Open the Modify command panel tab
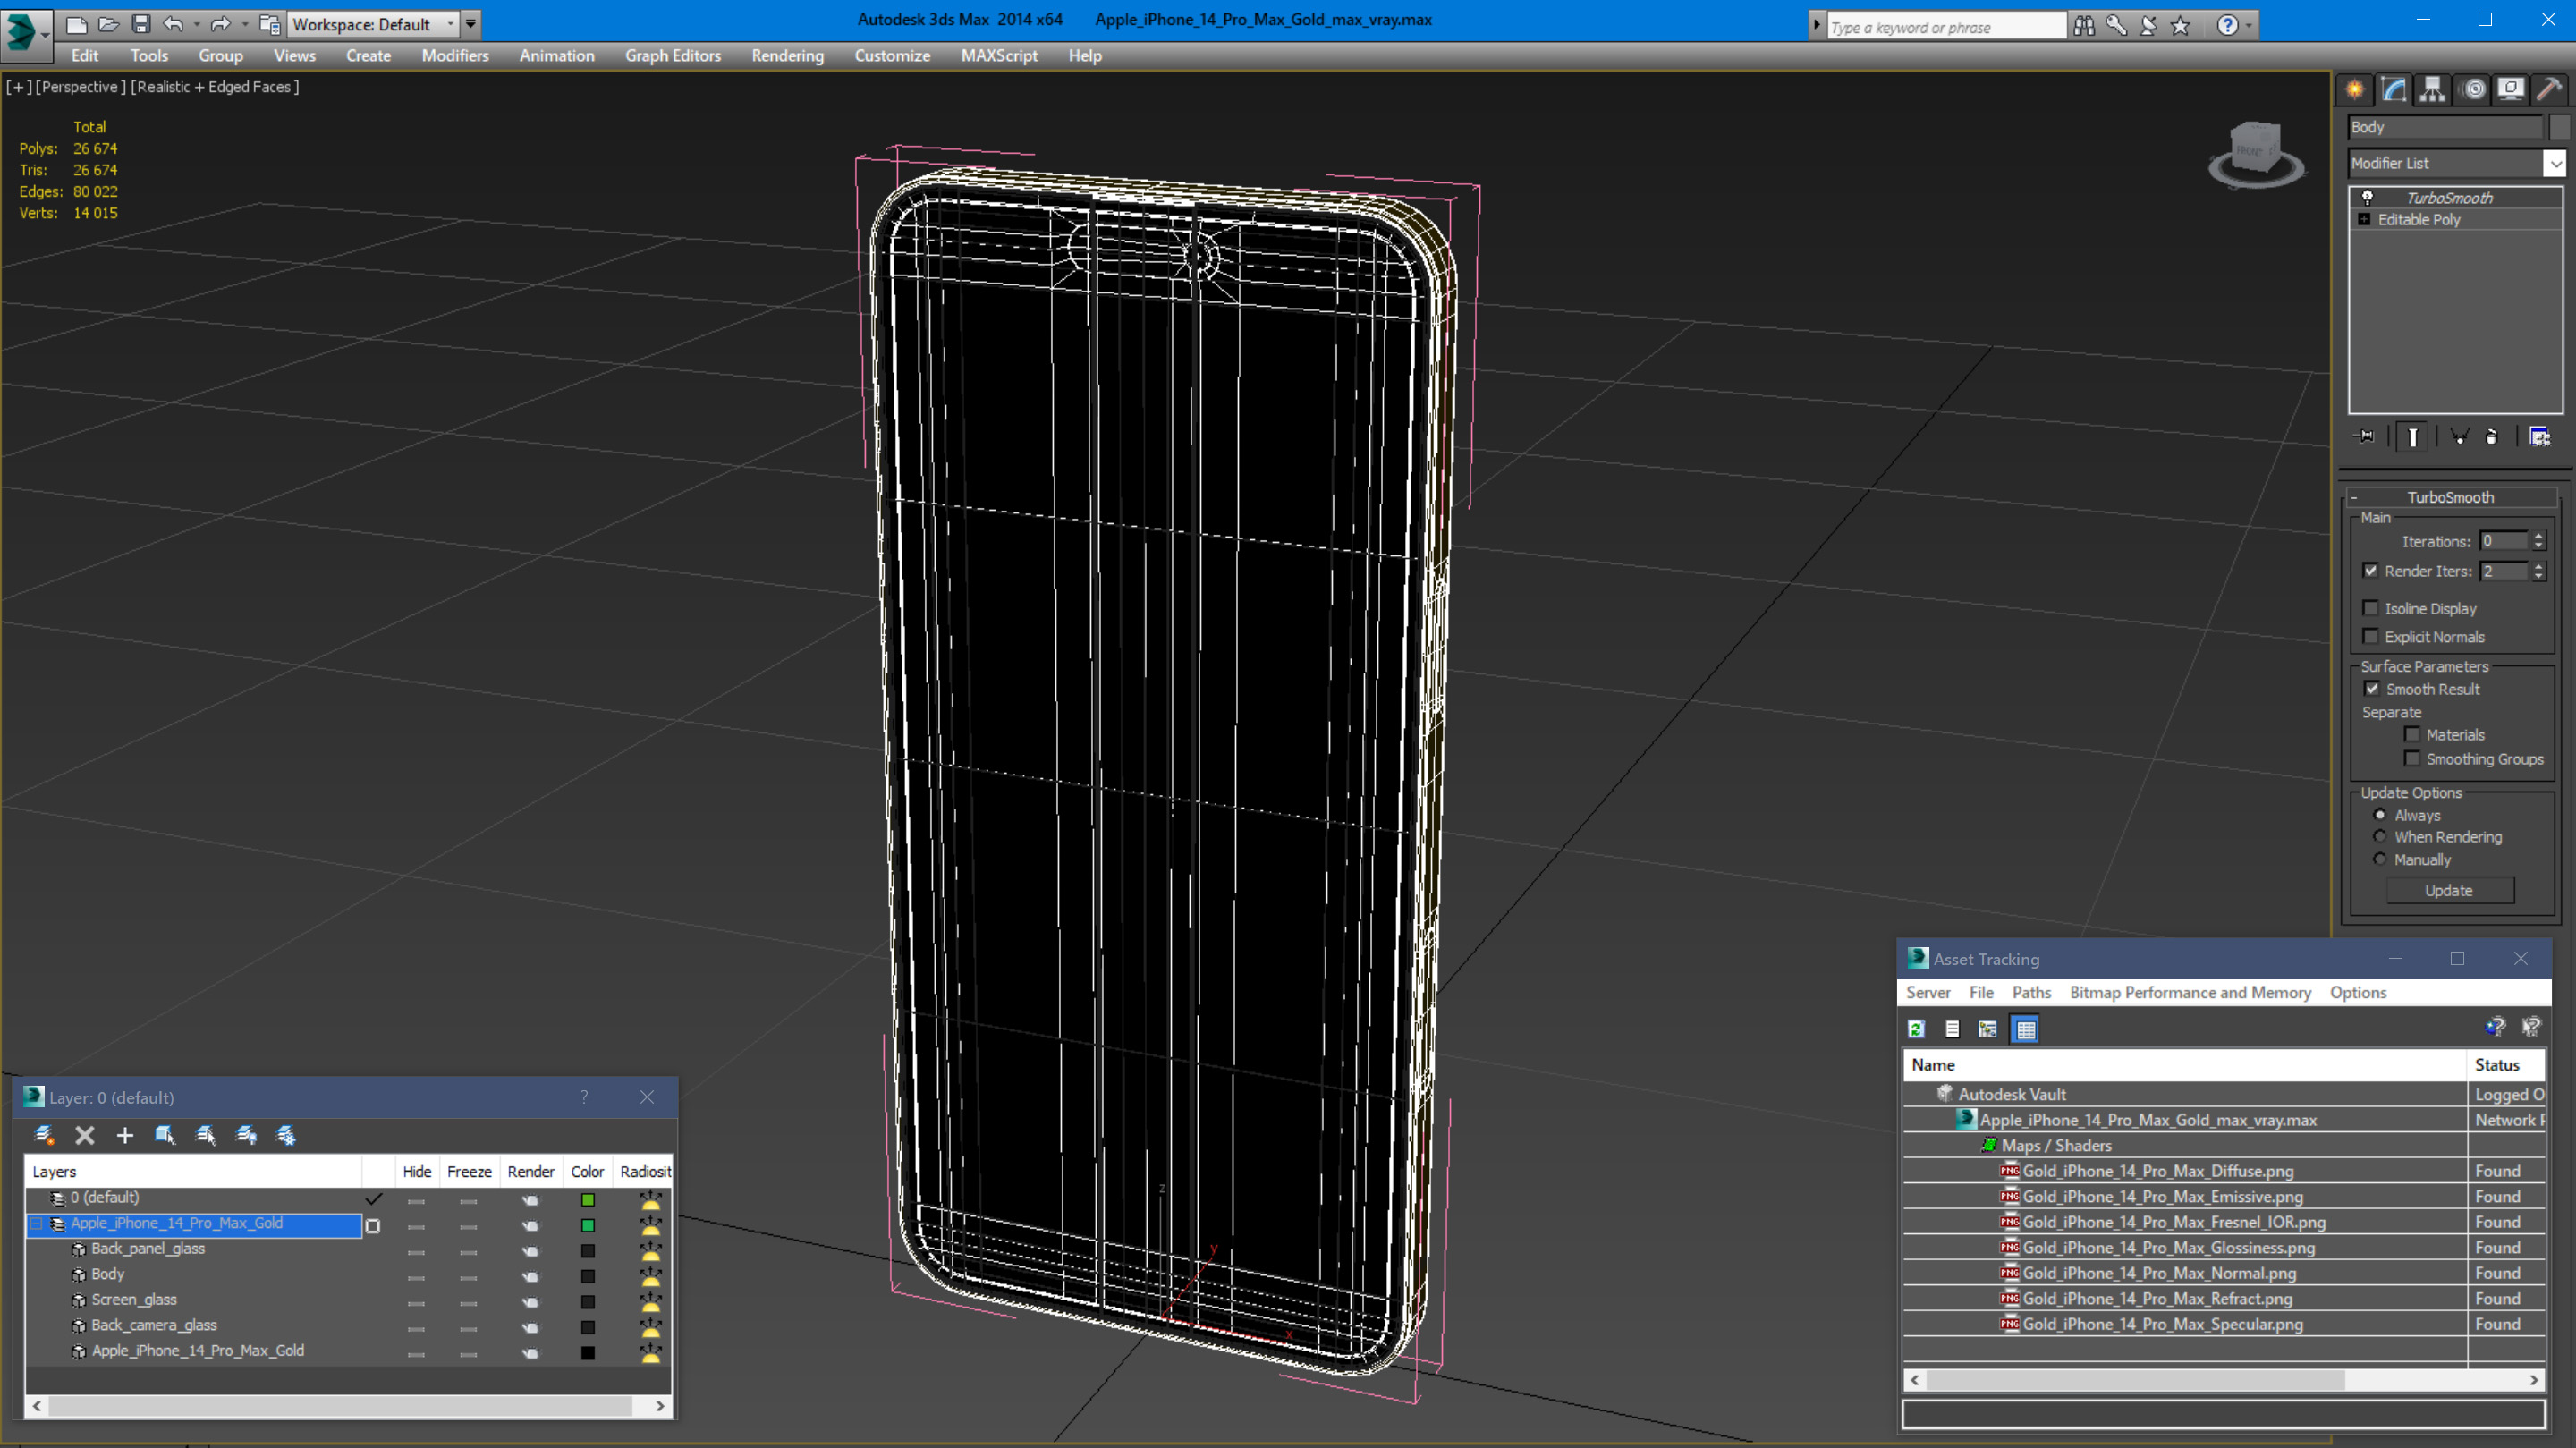2576x1448 pixels. click(x=2394, y=90)
